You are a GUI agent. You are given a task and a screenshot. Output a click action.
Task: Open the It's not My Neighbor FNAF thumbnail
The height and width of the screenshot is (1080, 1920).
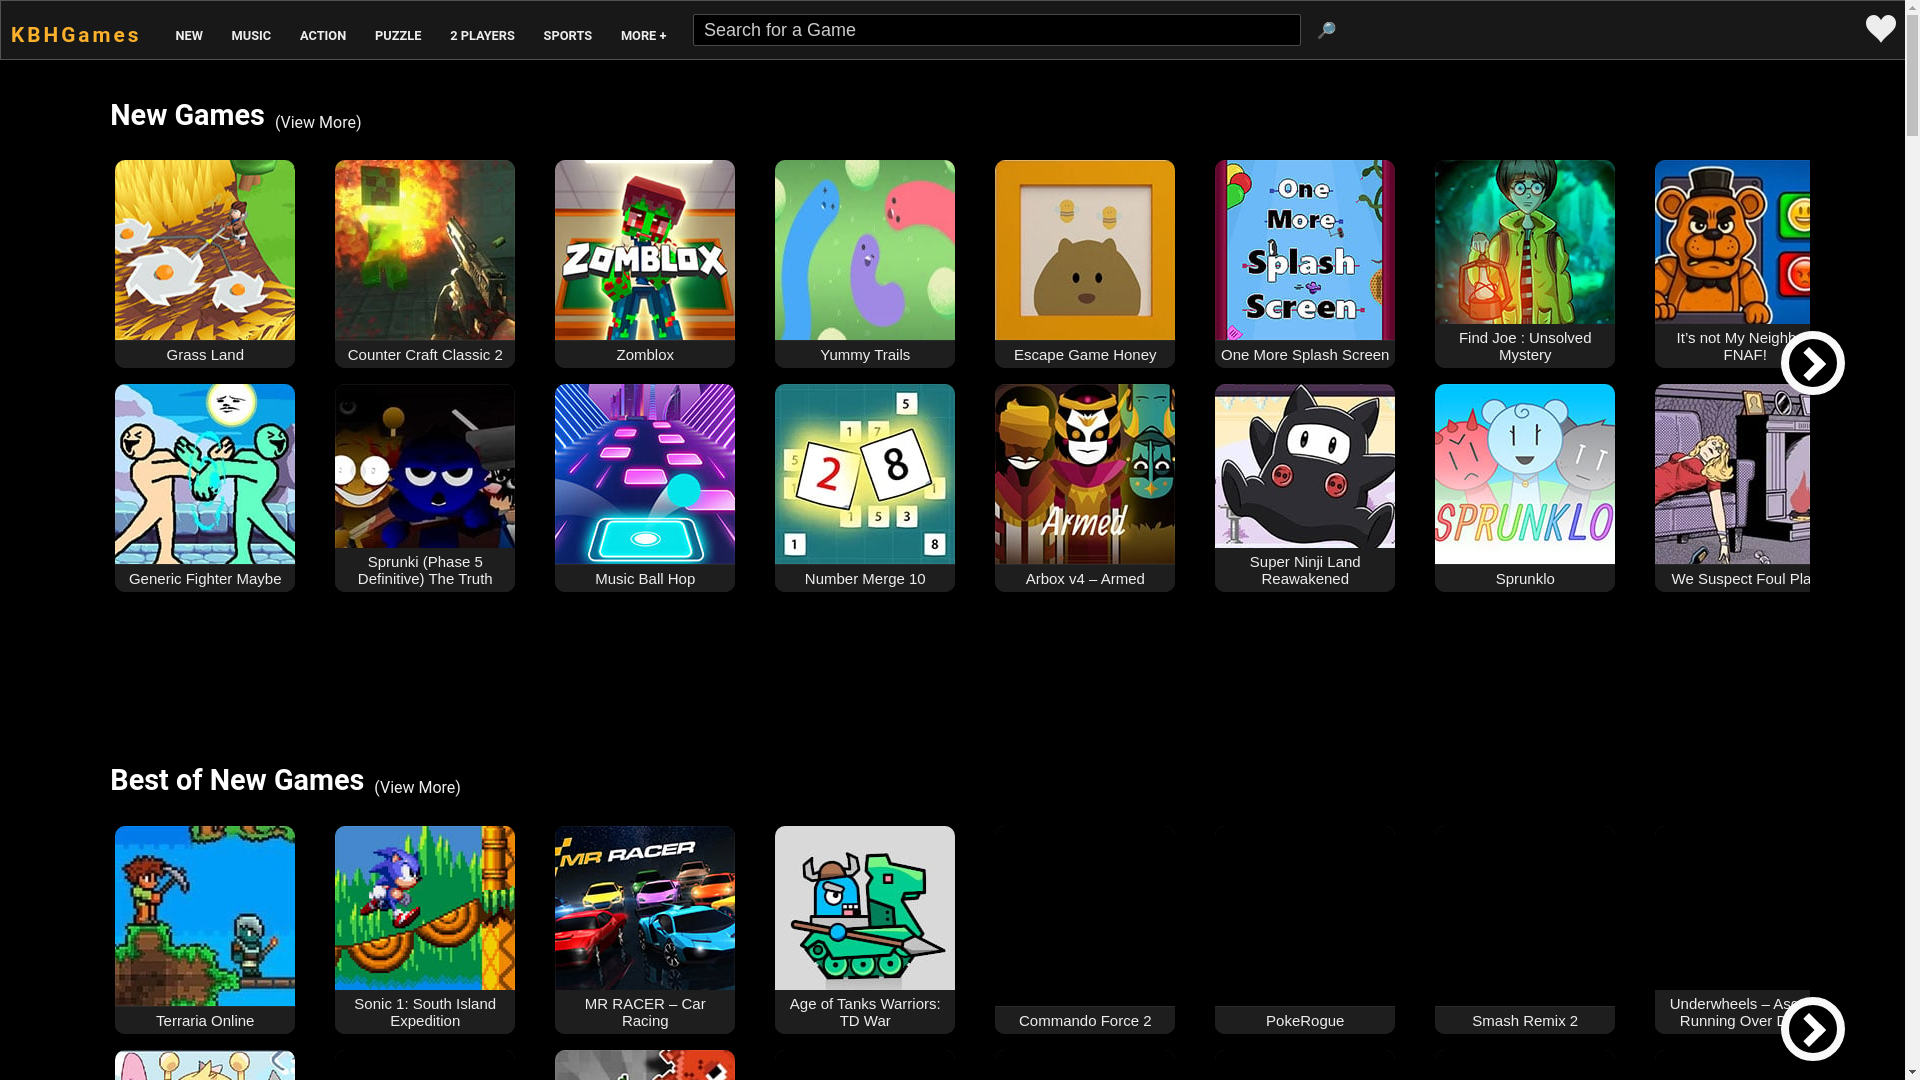1732,242
